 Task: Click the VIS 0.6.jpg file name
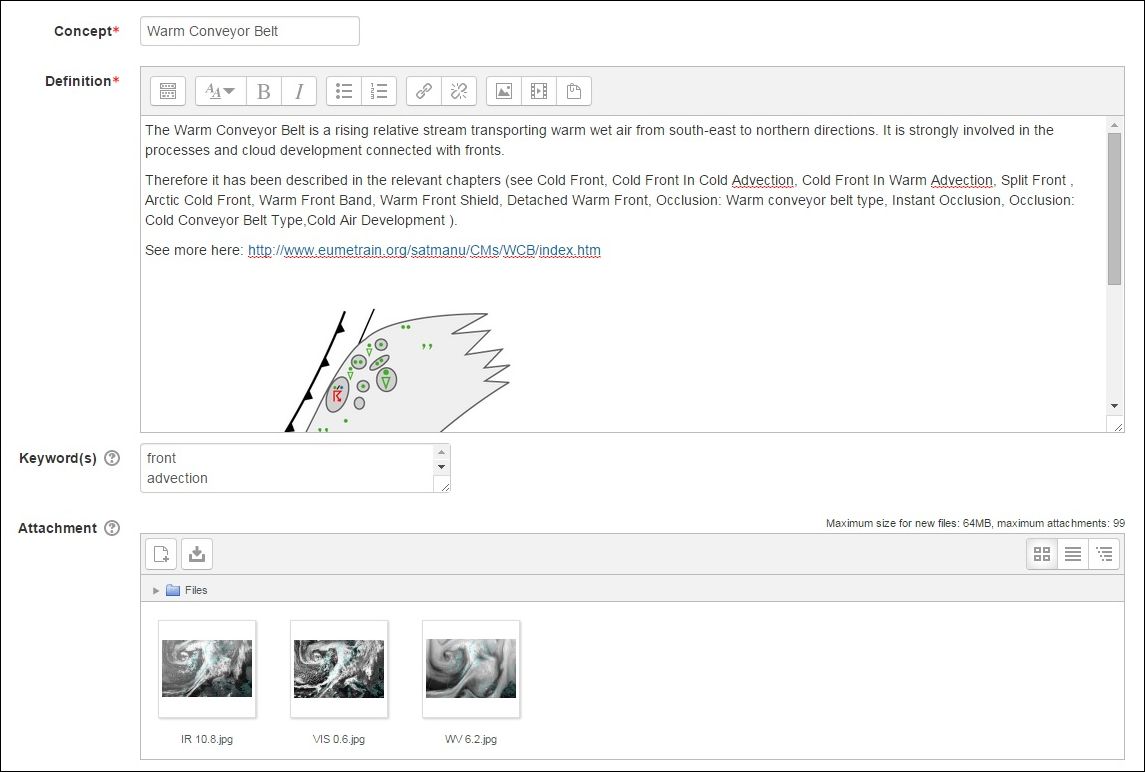339,739
